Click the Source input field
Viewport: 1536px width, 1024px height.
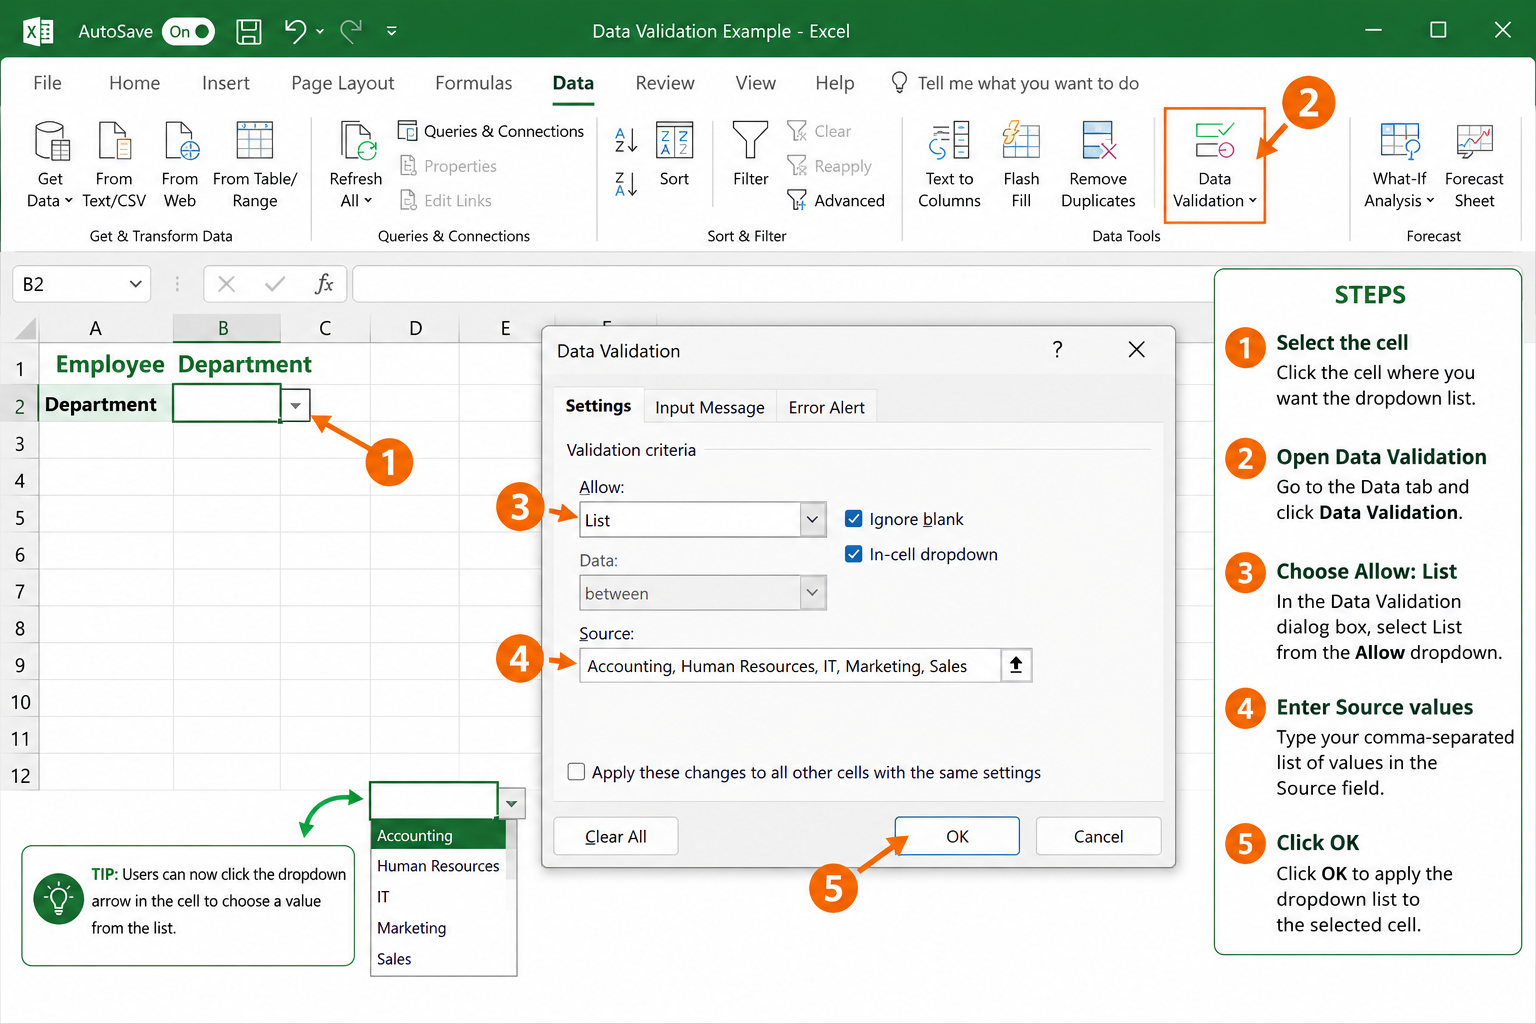click(x=790, y=665)
